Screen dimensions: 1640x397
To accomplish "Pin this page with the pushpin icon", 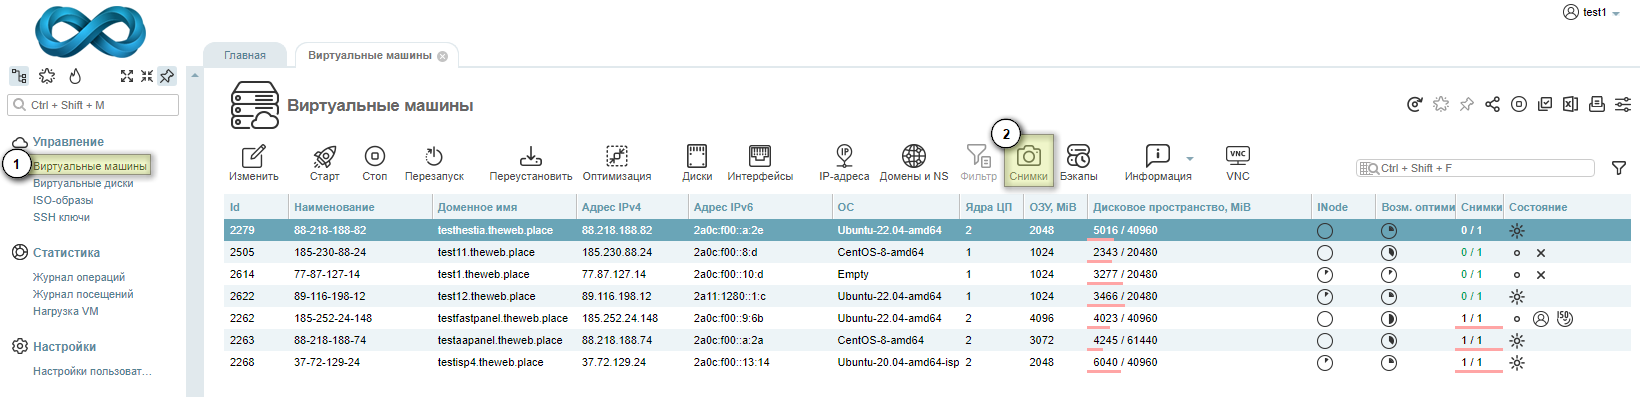I will click(x=1467, y=104).
